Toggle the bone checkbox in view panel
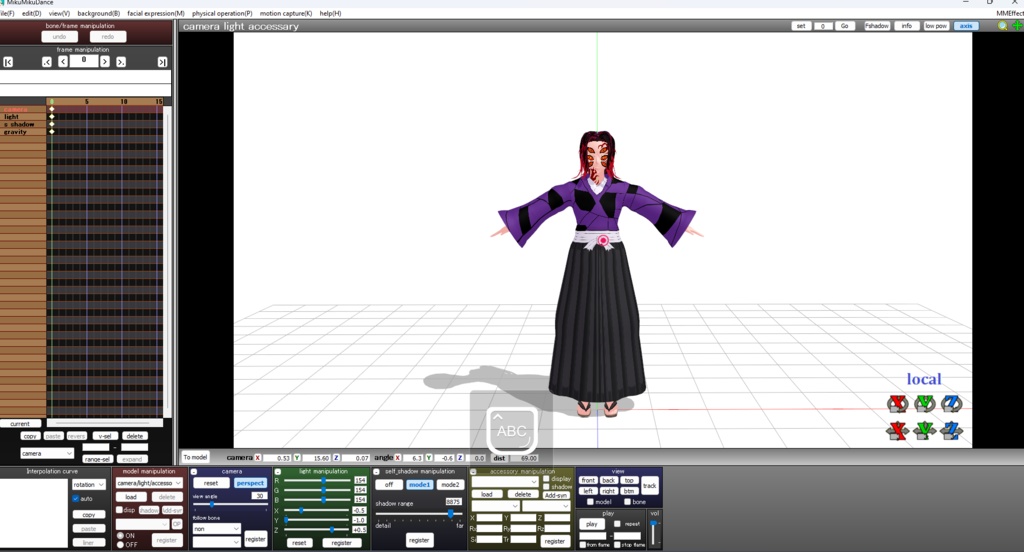1024x552 pixels. 627,502
